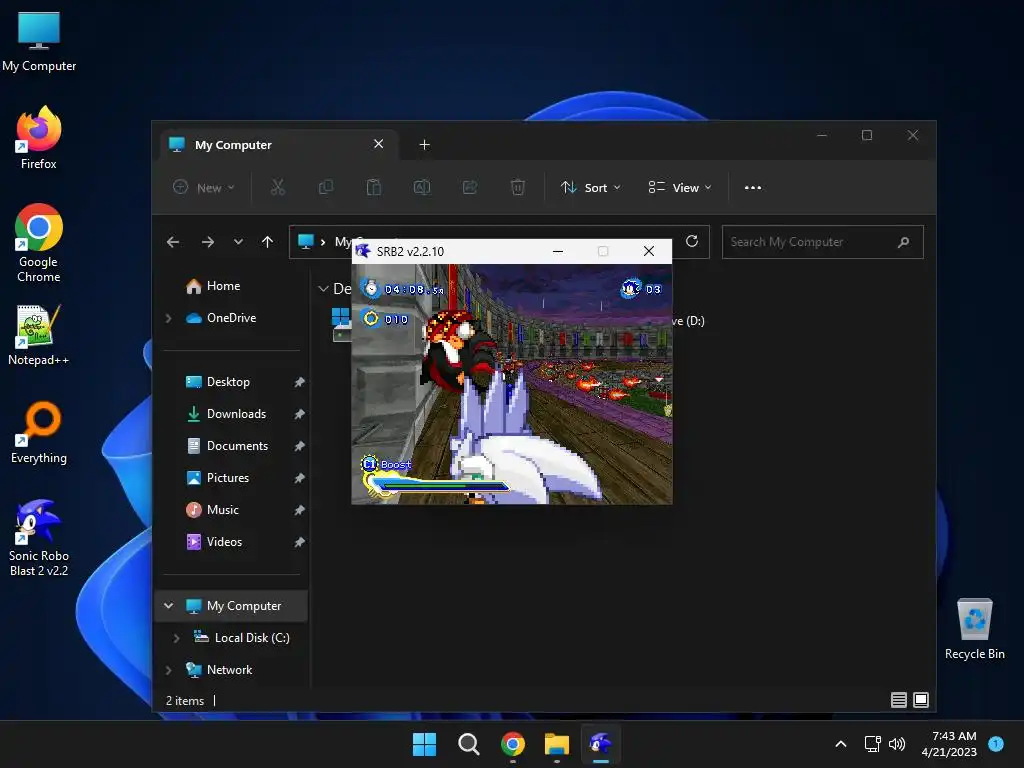Open the clock and date panel
The width and height of the screenshot is (1024, 768).
tap(950, 744)
